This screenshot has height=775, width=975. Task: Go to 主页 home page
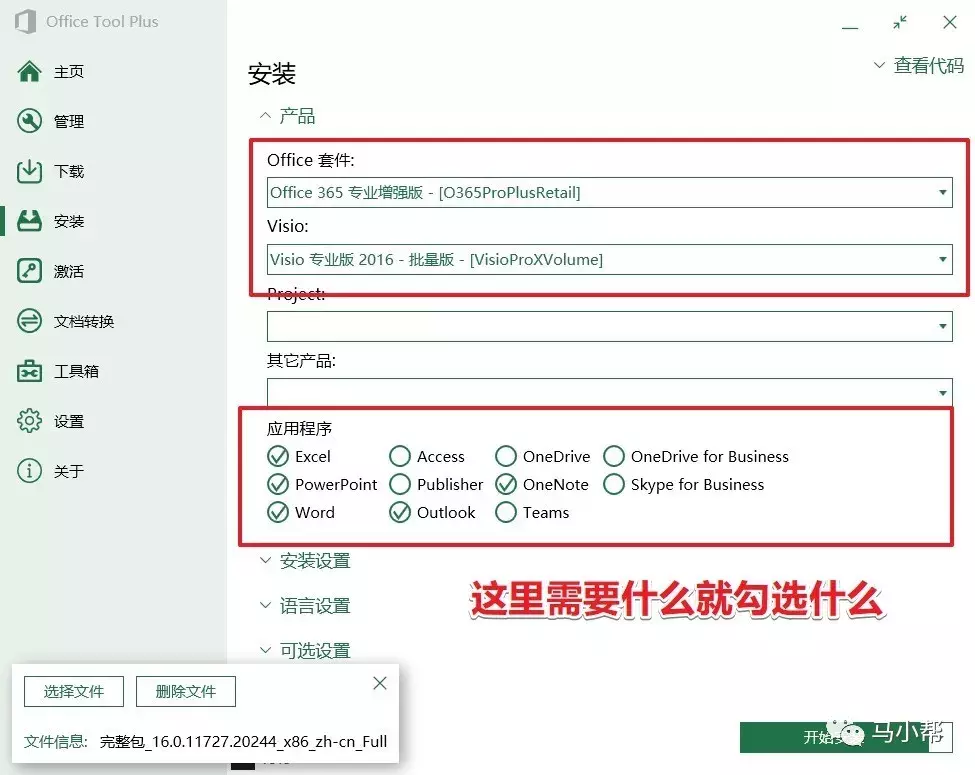pos(69,72)
